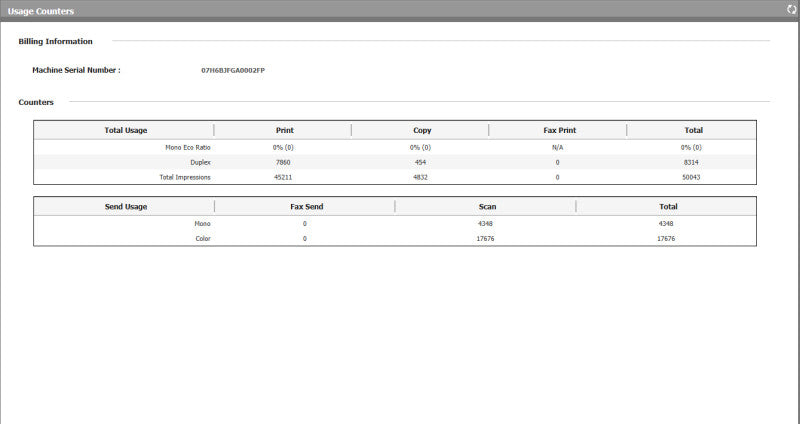
Task: Click the Total Usage column header
Action: pos(126,130)
